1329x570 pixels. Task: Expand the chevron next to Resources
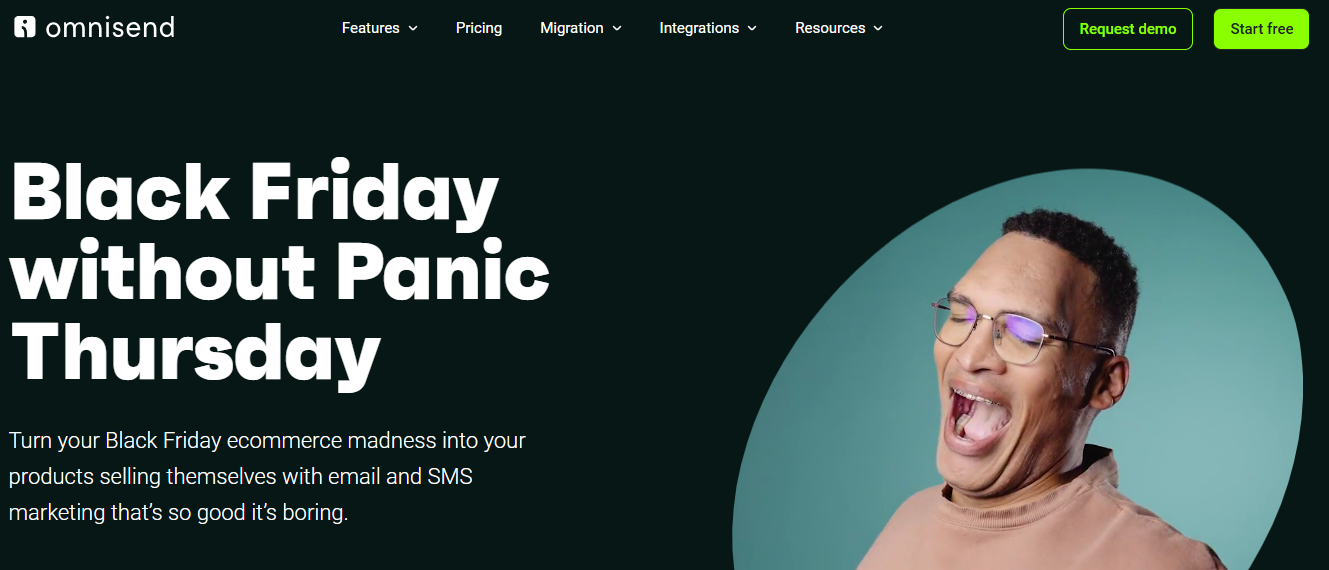click(878, 29)
